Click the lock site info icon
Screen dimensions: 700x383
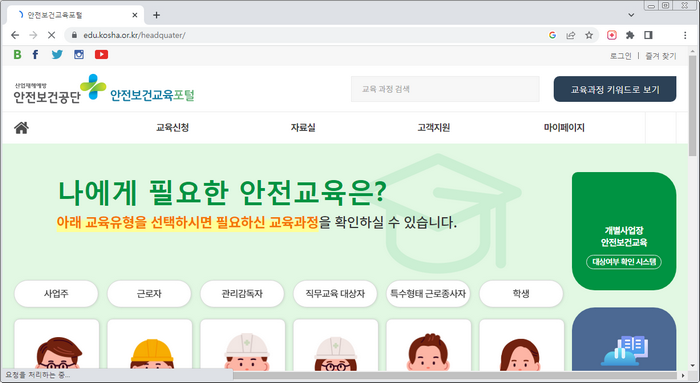coord(75,35)
